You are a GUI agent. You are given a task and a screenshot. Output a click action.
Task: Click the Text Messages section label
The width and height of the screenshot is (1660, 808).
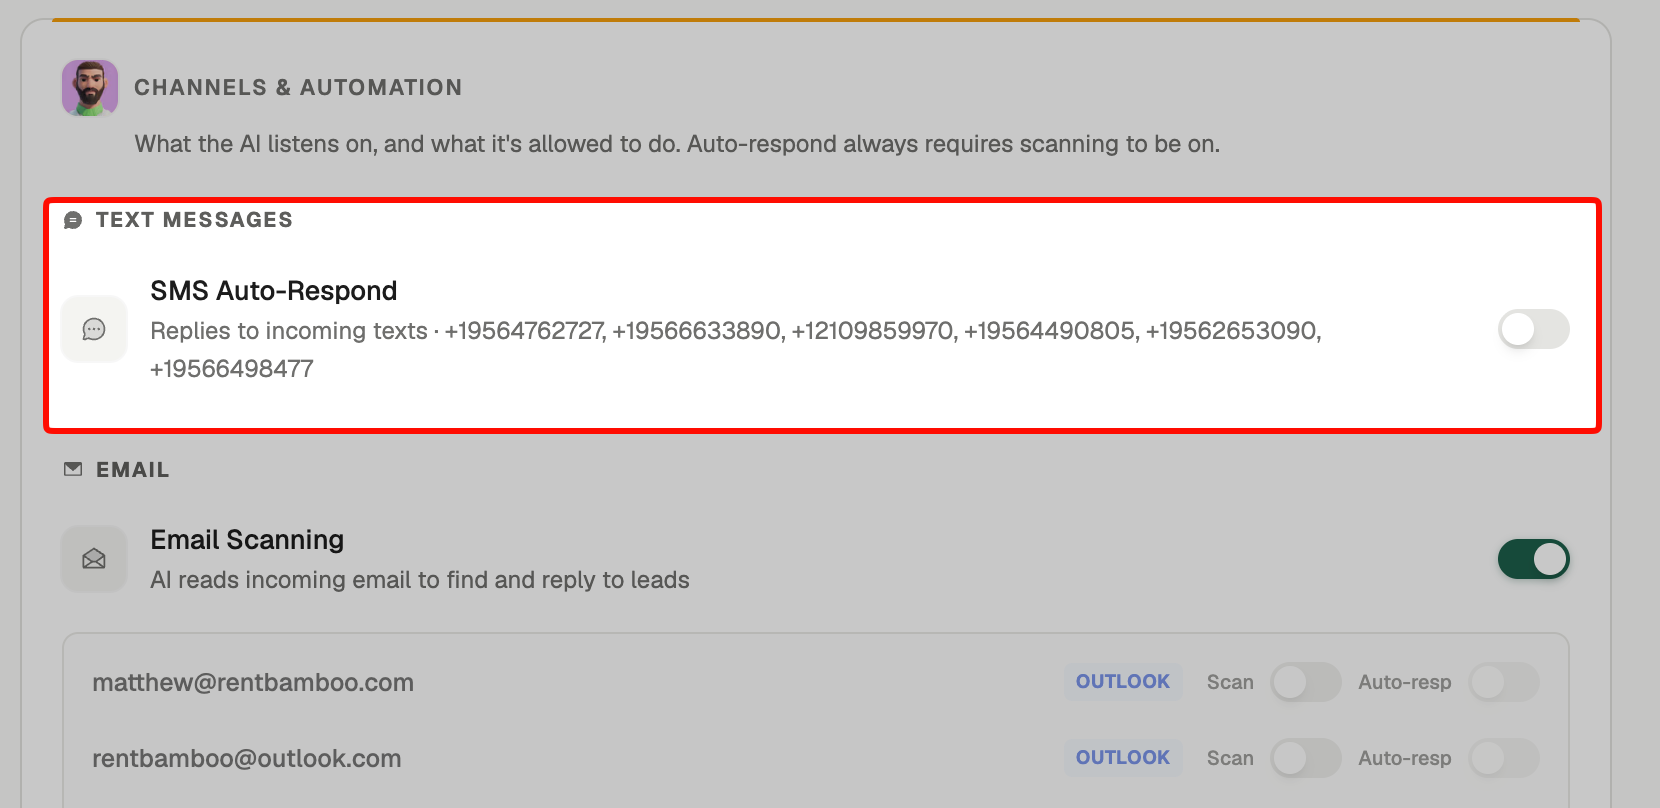tap(194, 220)
